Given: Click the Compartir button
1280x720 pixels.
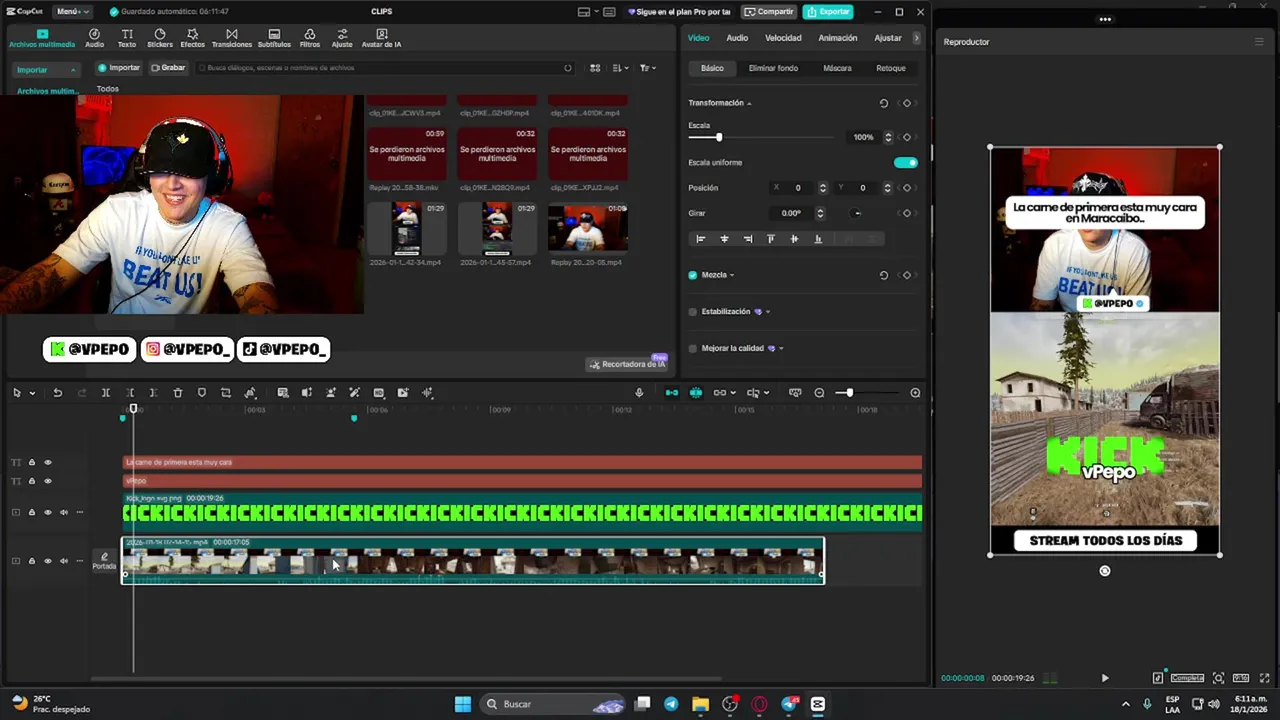Looking at the screenshot, I should click(770, 11).
